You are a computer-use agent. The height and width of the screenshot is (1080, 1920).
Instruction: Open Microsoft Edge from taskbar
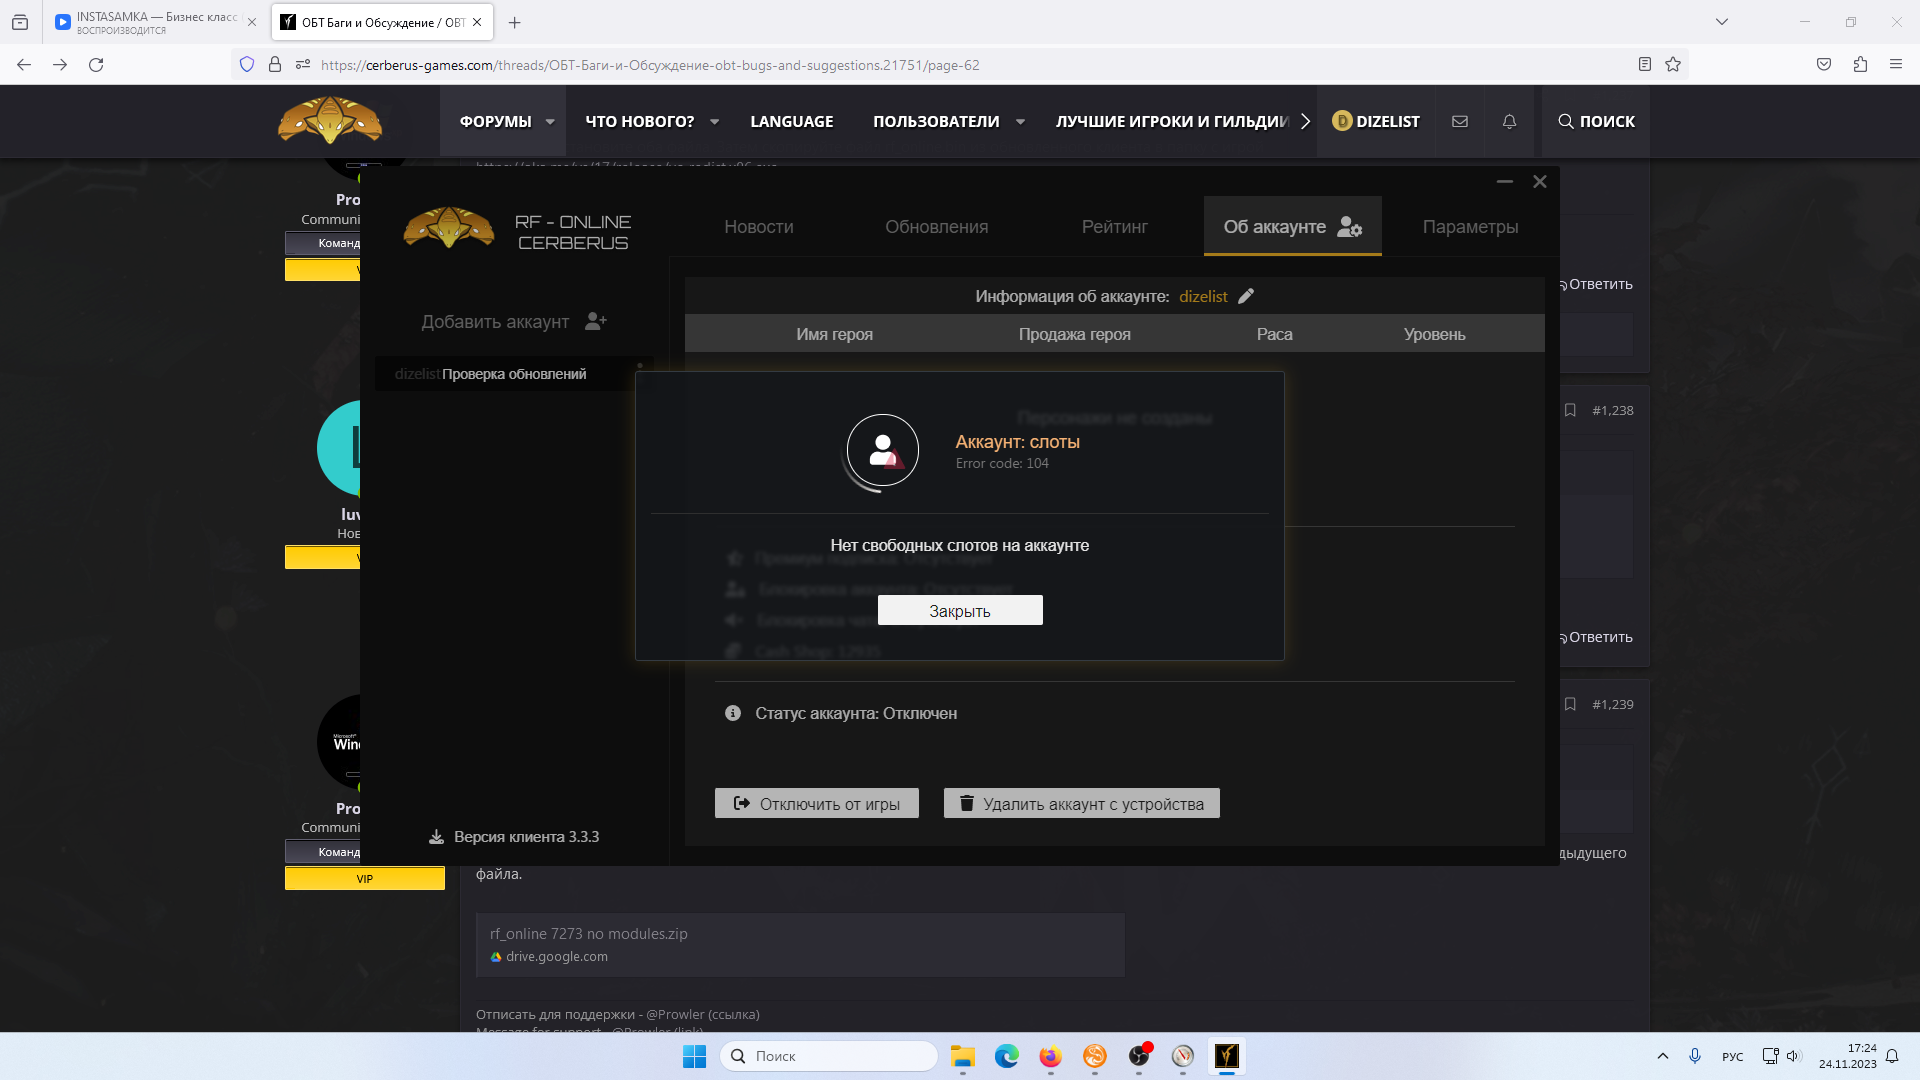pos(1007,1057)
